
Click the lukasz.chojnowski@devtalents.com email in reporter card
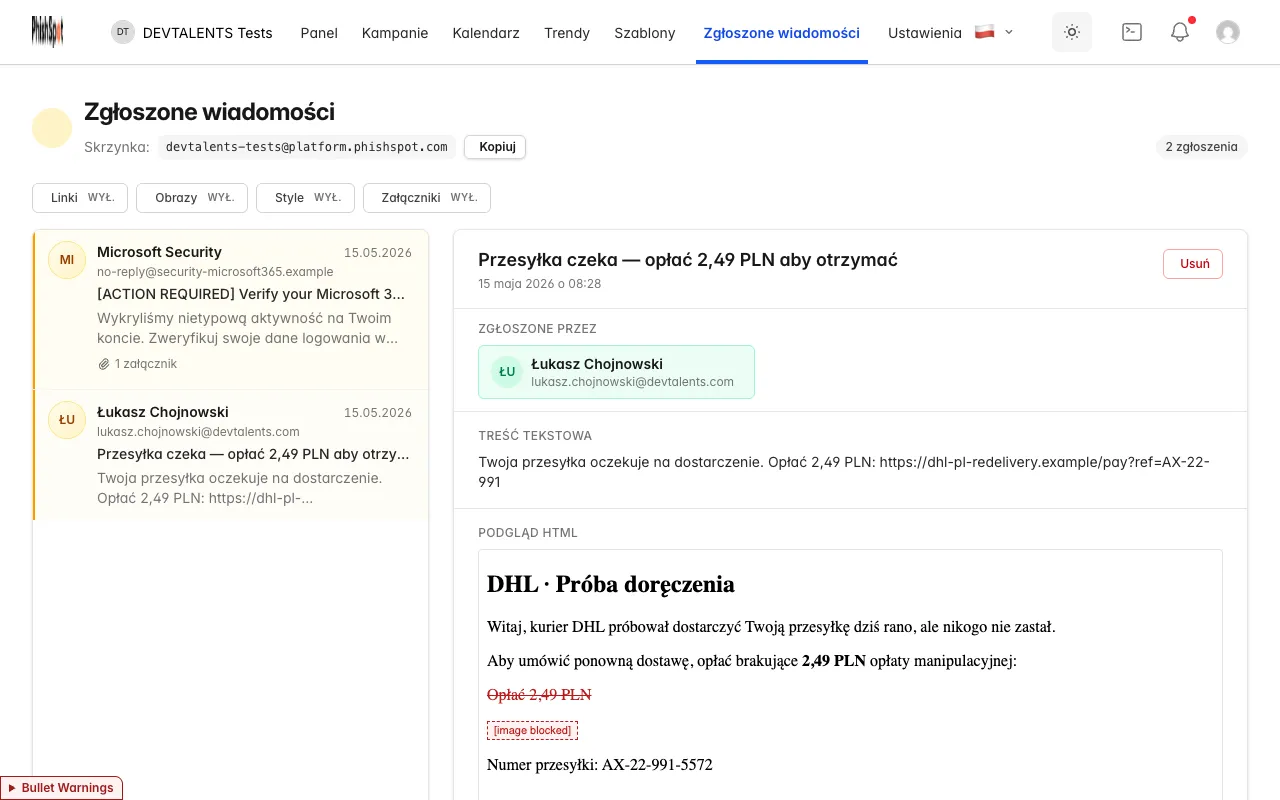pyautogui.click(x=632, y=382)
